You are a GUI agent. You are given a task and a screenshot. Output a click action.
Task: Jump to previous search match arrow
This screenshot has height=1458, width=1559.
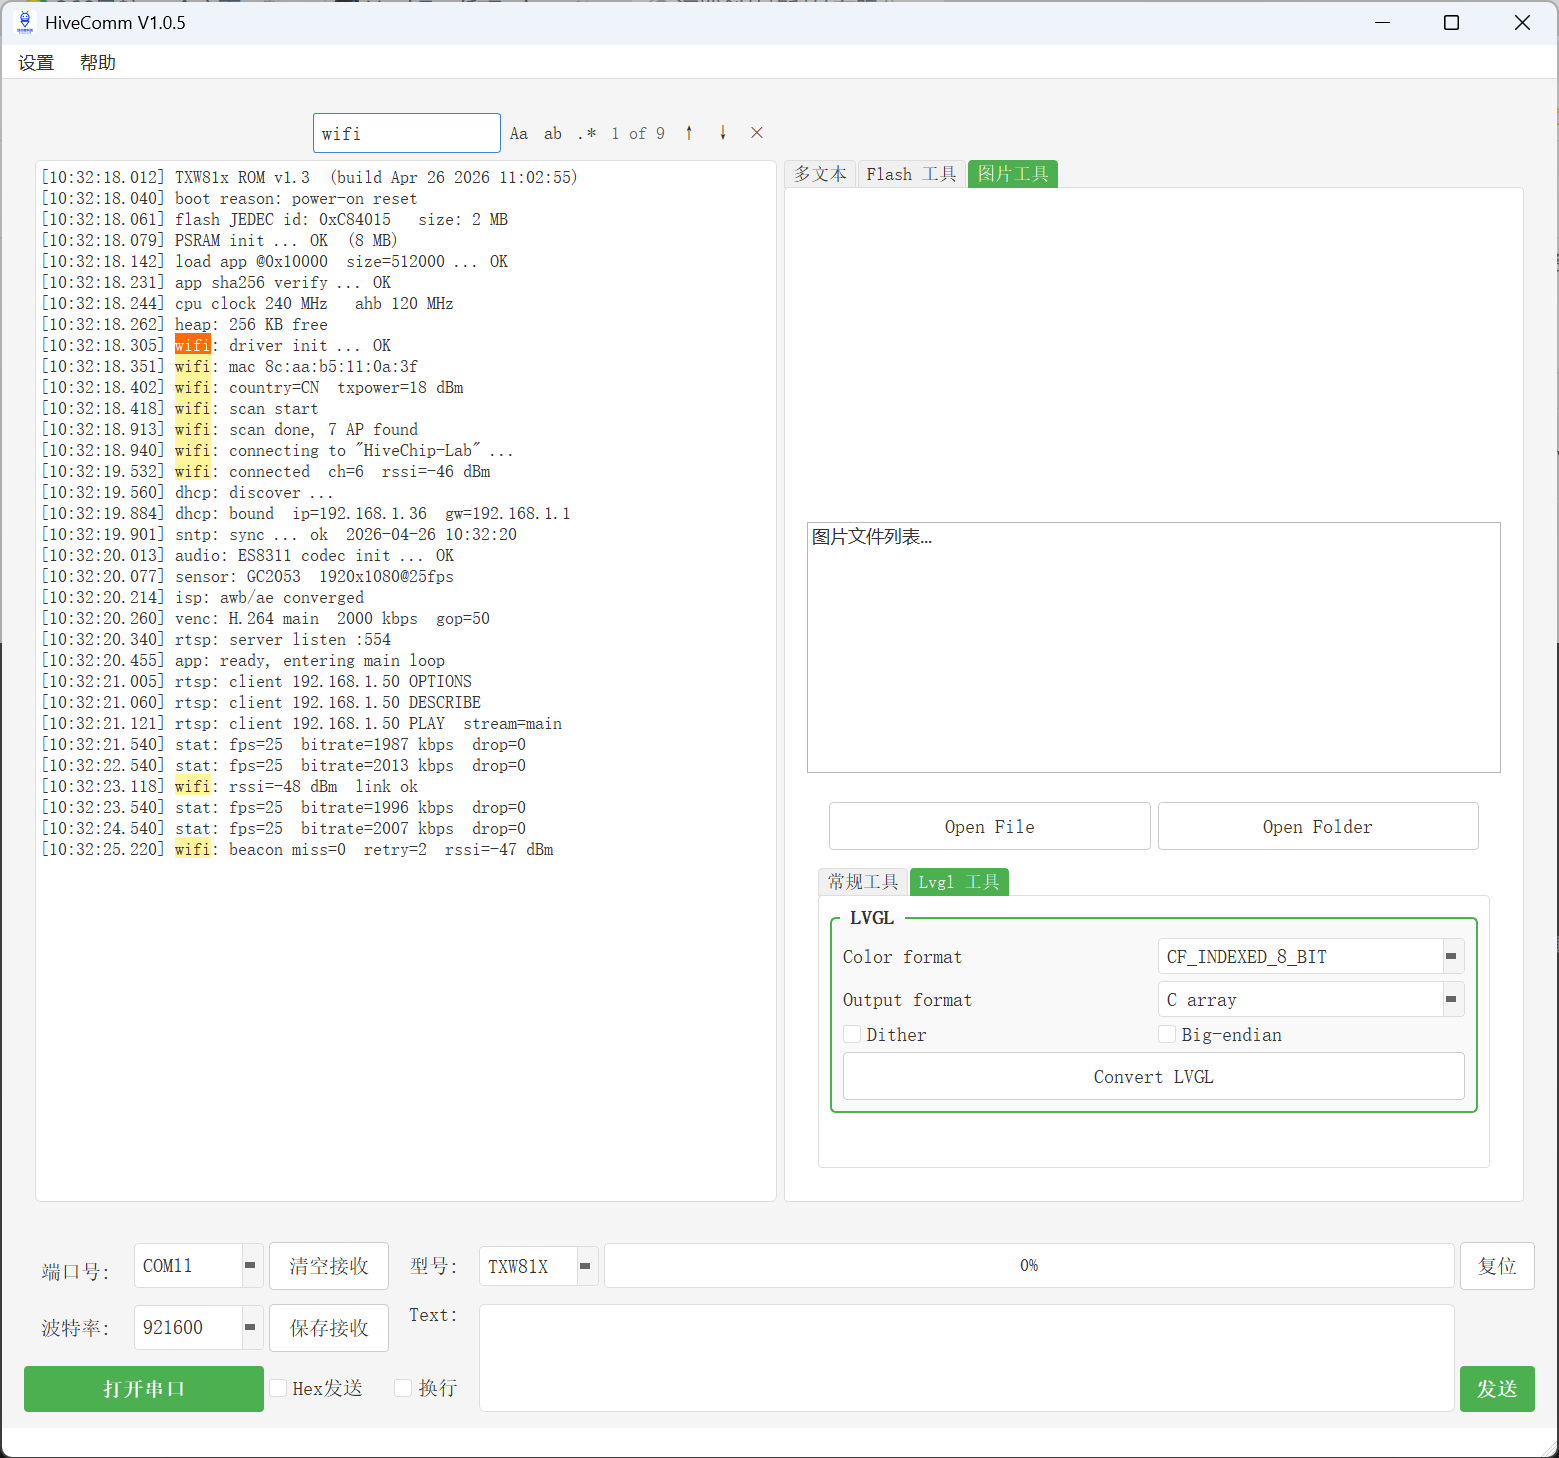tap(689, 133)
